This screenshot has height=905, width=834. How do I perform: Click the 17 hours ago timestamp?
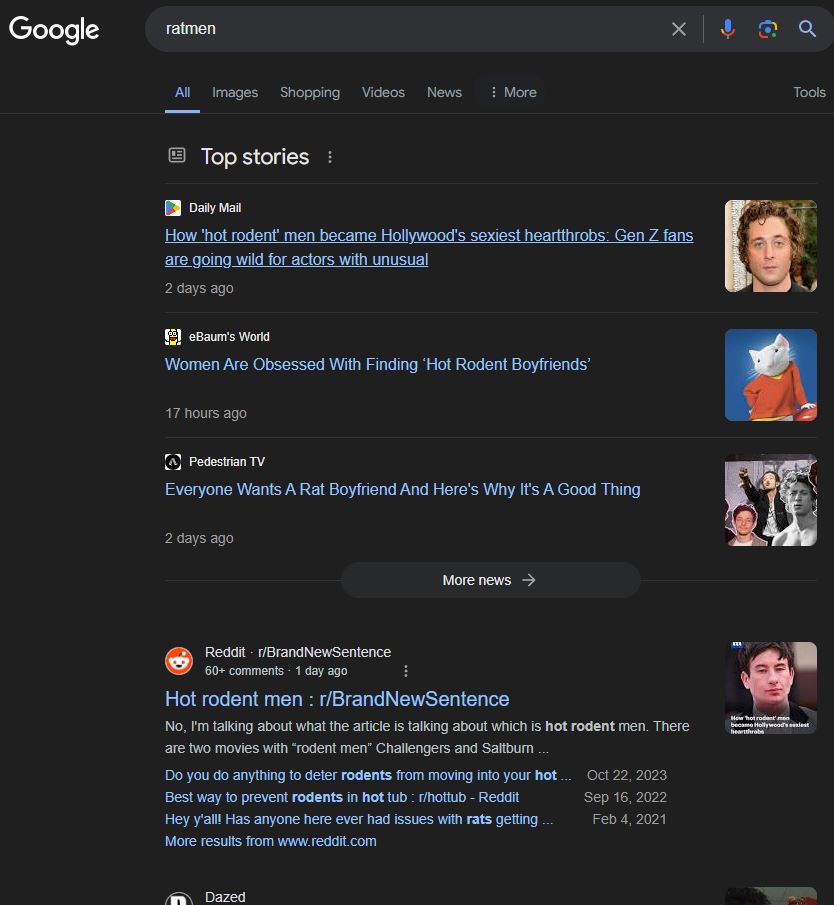pyautogui.click(x=206, y=413)
